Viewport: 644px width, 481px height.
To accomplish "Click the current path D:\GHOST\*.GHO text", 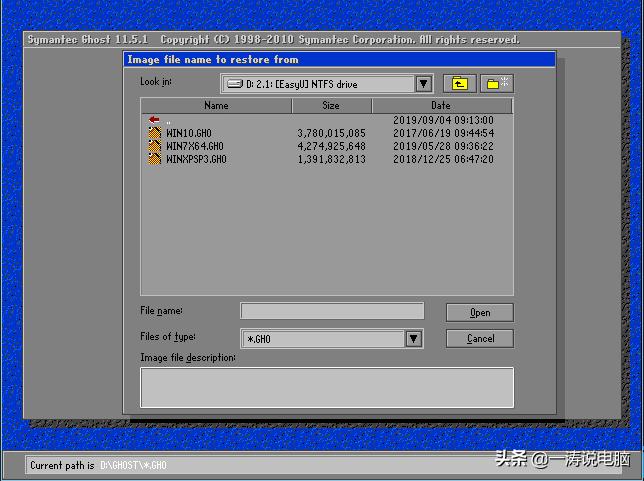I will [x=133, y=465].
